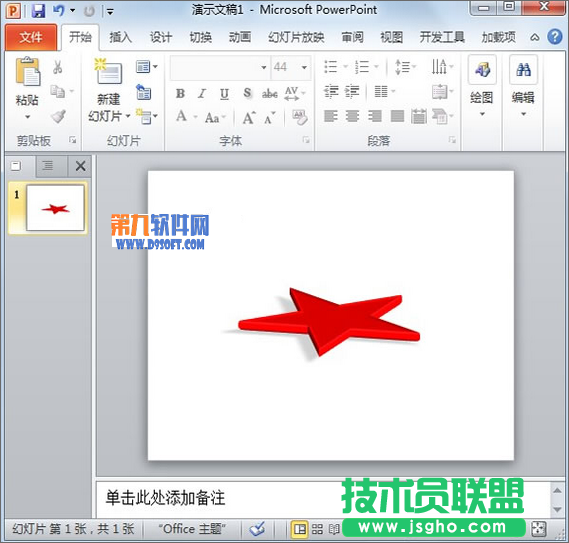Click the Bullets list icon
The width and height of the screenshot is (569, 543).
point(331,67)
